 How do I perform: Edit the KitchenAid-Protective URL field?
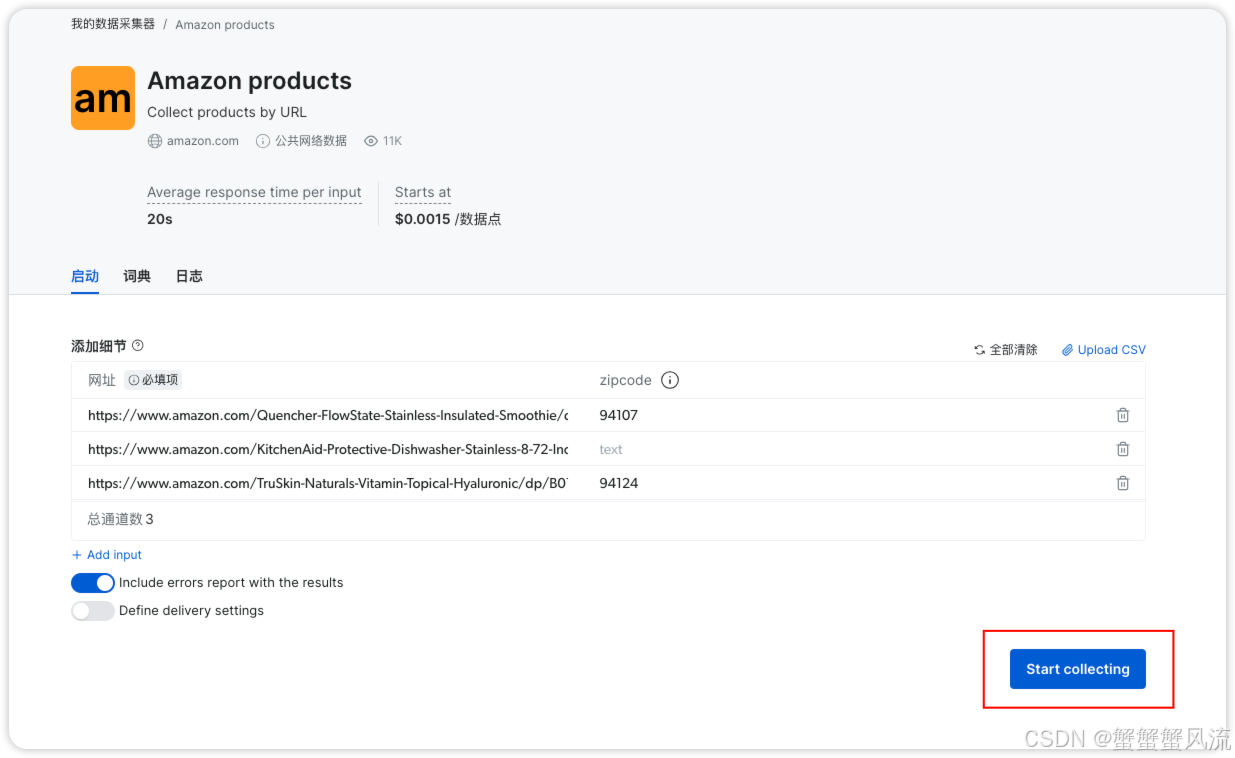click(328, 449)
